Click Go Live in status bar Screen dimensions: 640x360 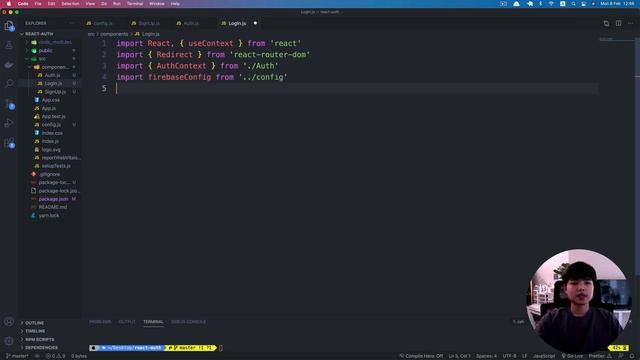point(572,356)
